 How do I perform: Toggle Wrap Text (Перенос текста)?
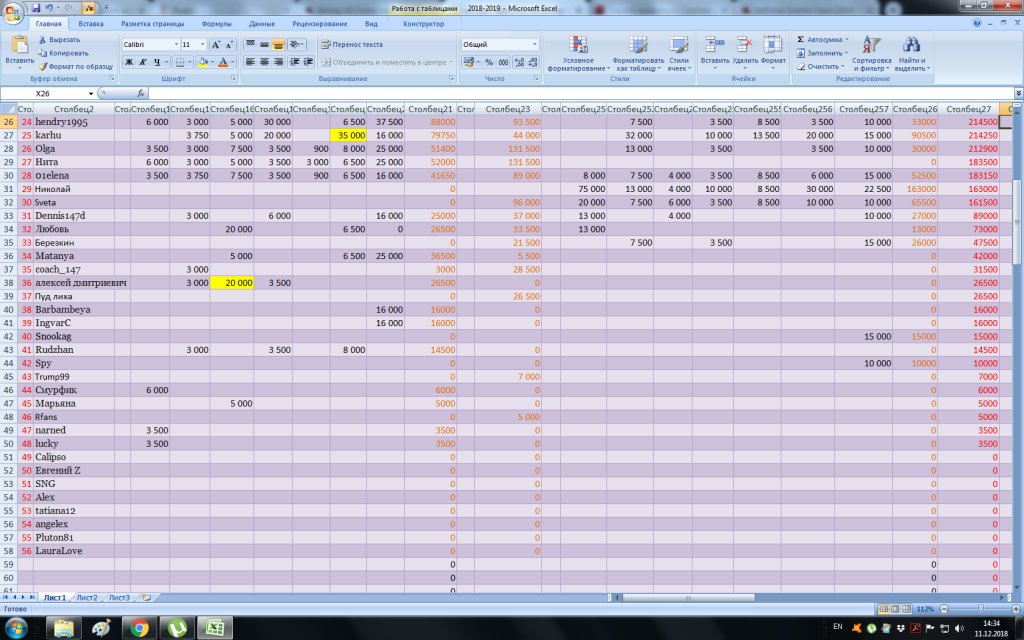[351, 44]
